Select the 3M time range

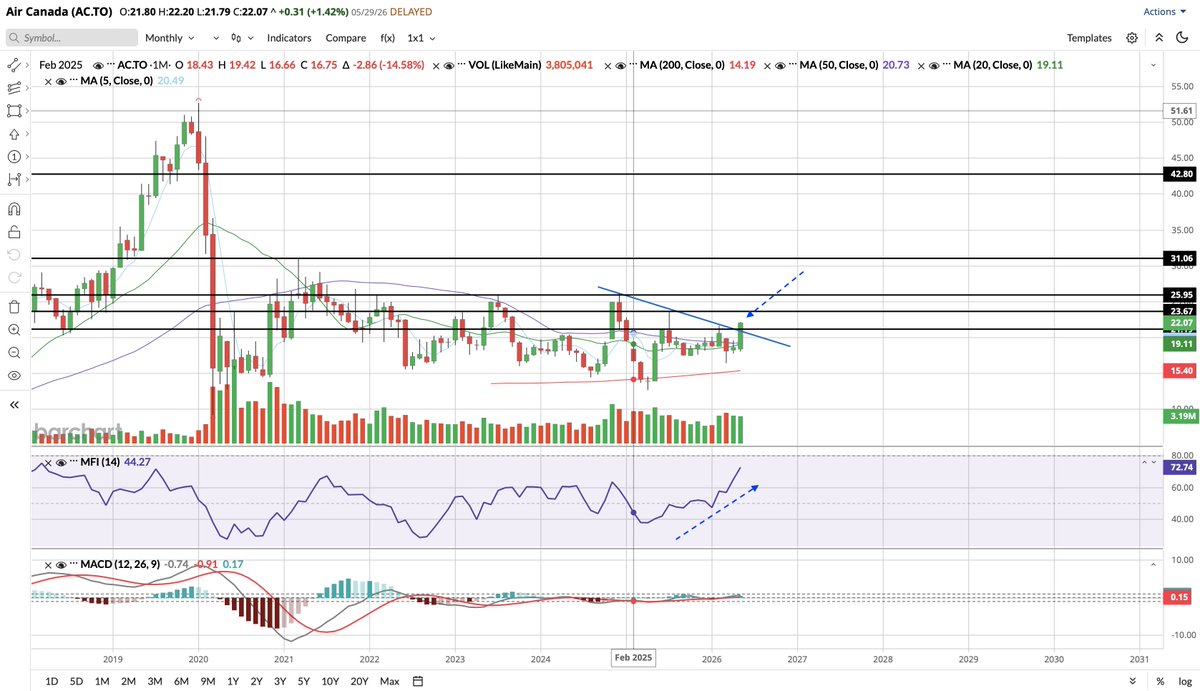[x=155, y=681]
